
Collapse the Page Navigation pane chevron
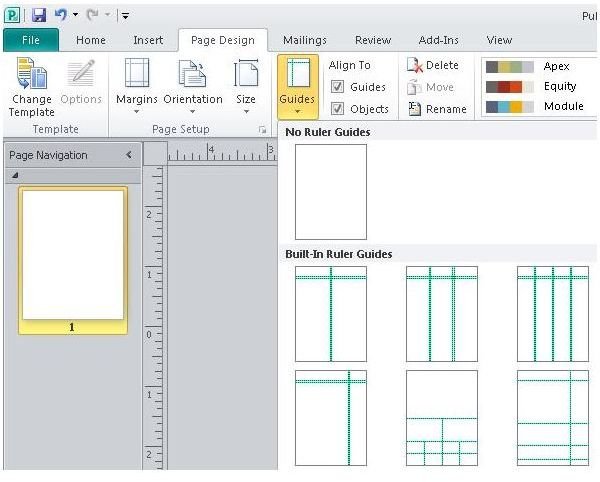(129, 155)
